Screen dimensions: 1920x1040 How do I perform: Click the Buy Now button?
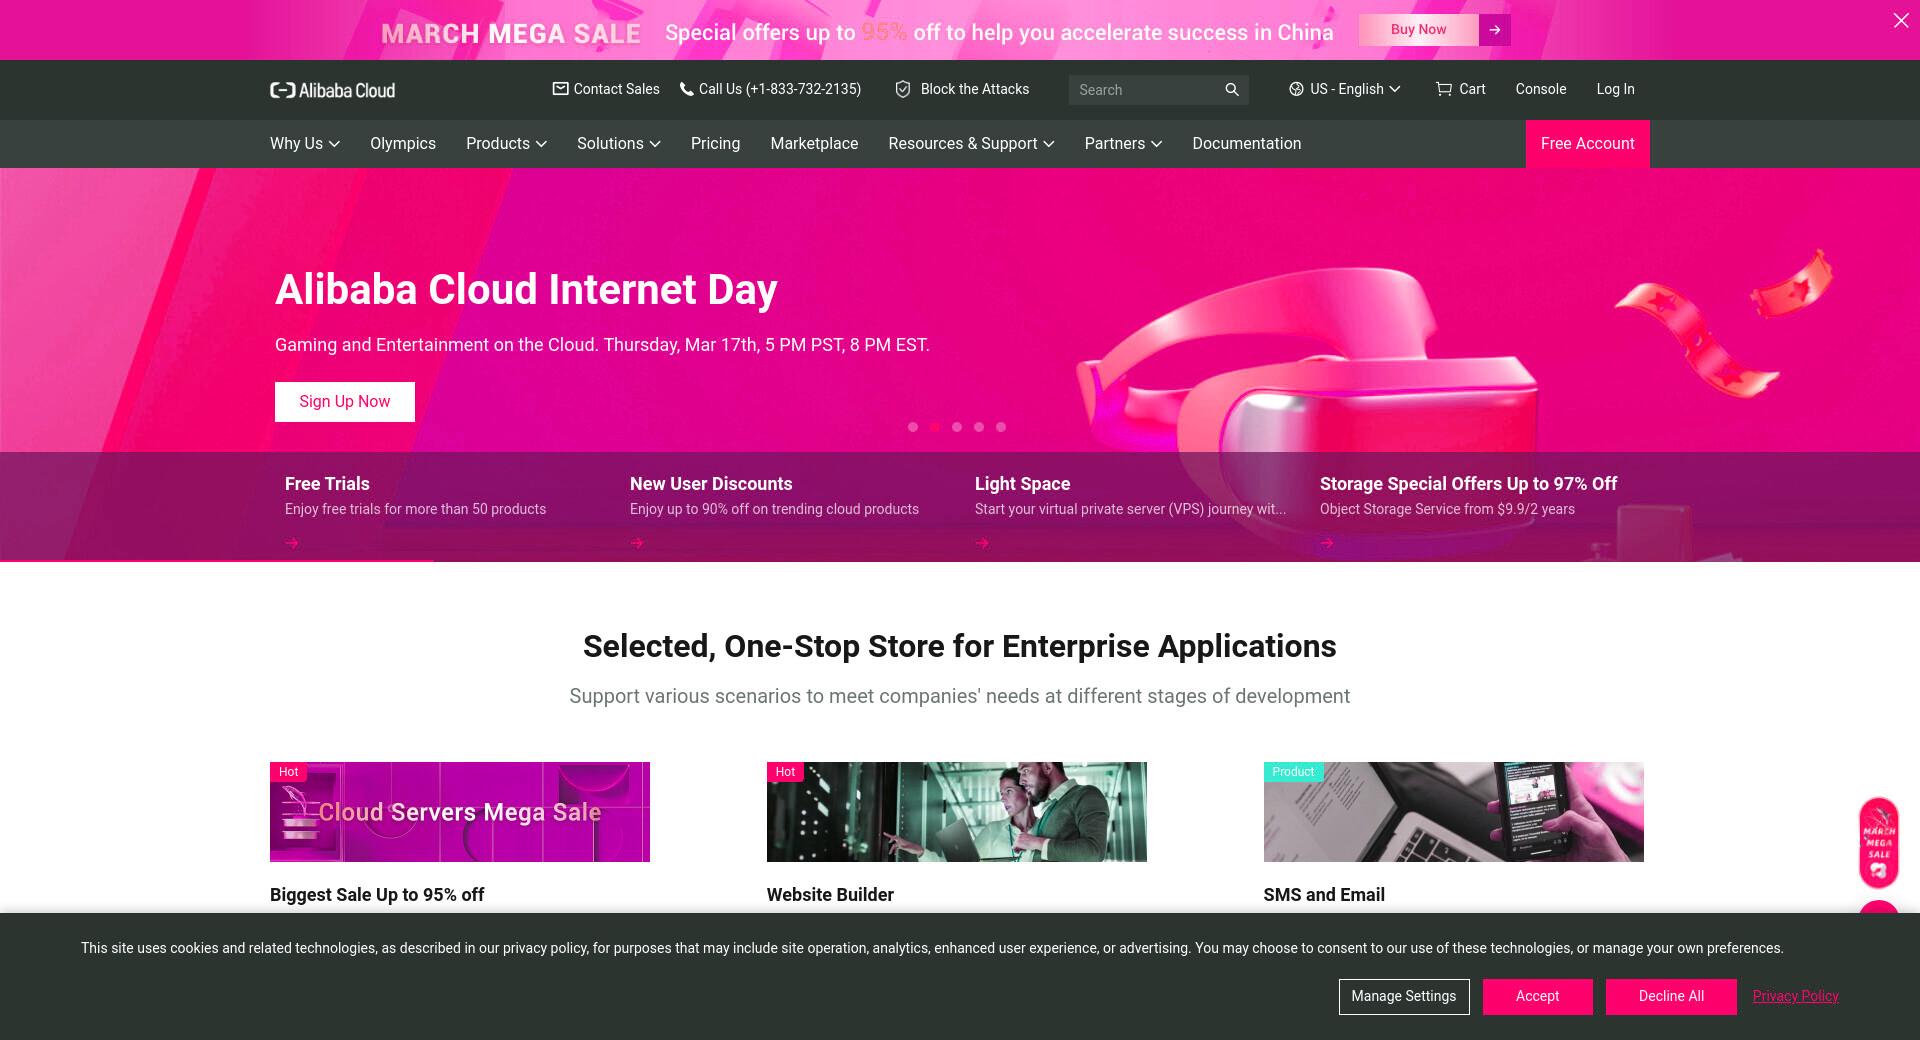tap(1418, 30)
